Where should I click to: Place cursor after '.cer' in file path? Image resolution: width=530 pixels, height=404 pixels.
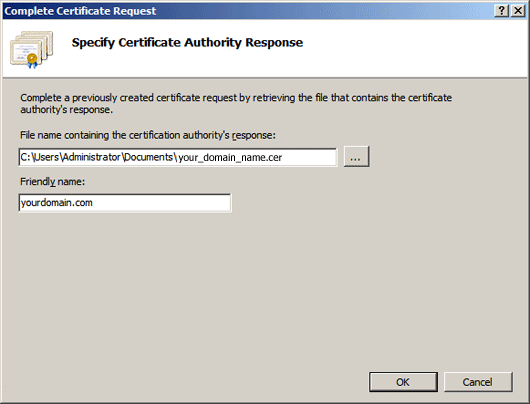pos(283,157)
